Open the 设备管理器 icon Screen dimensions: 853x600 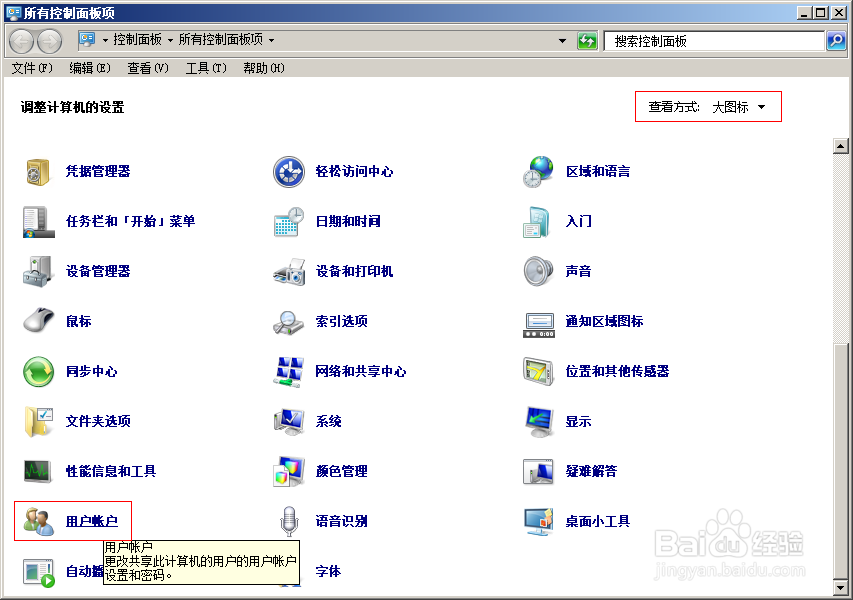(x=38, y=271)
